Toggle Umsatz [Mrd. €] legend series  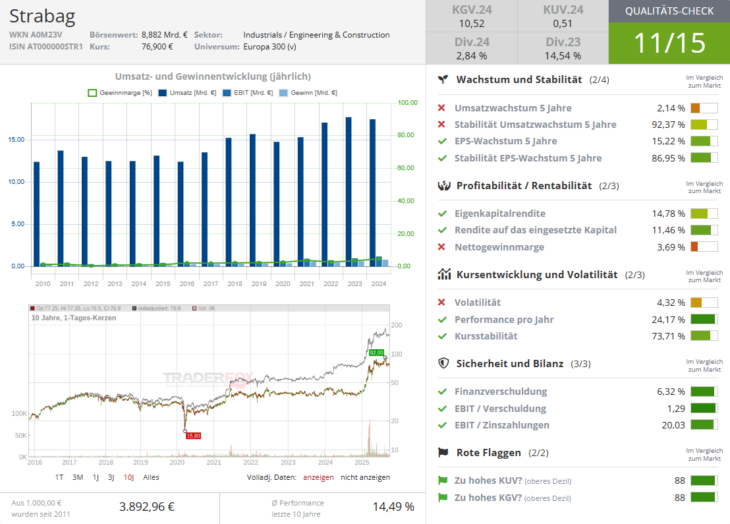click(187, 93)
